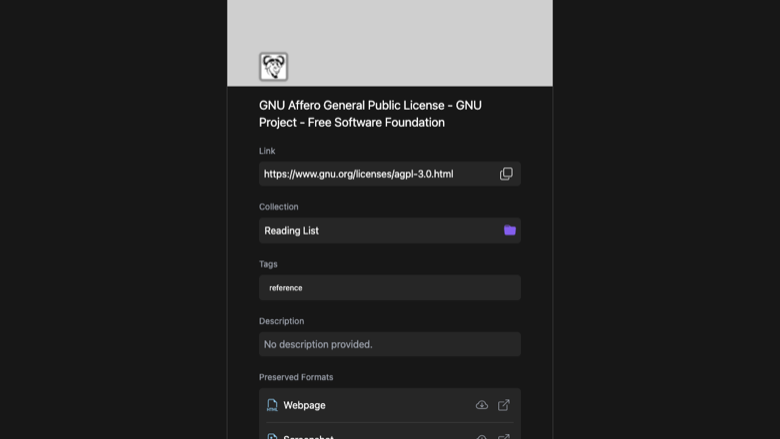The width and height of the screenshot is (780, 439).
Task: Click the Webpage HTML file icon
Action: 272,405
